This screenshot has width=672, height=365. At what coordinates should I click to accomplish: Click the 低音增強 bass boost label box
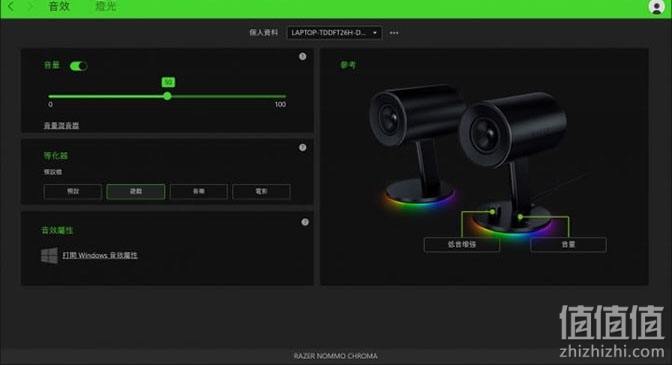[462, 245]
